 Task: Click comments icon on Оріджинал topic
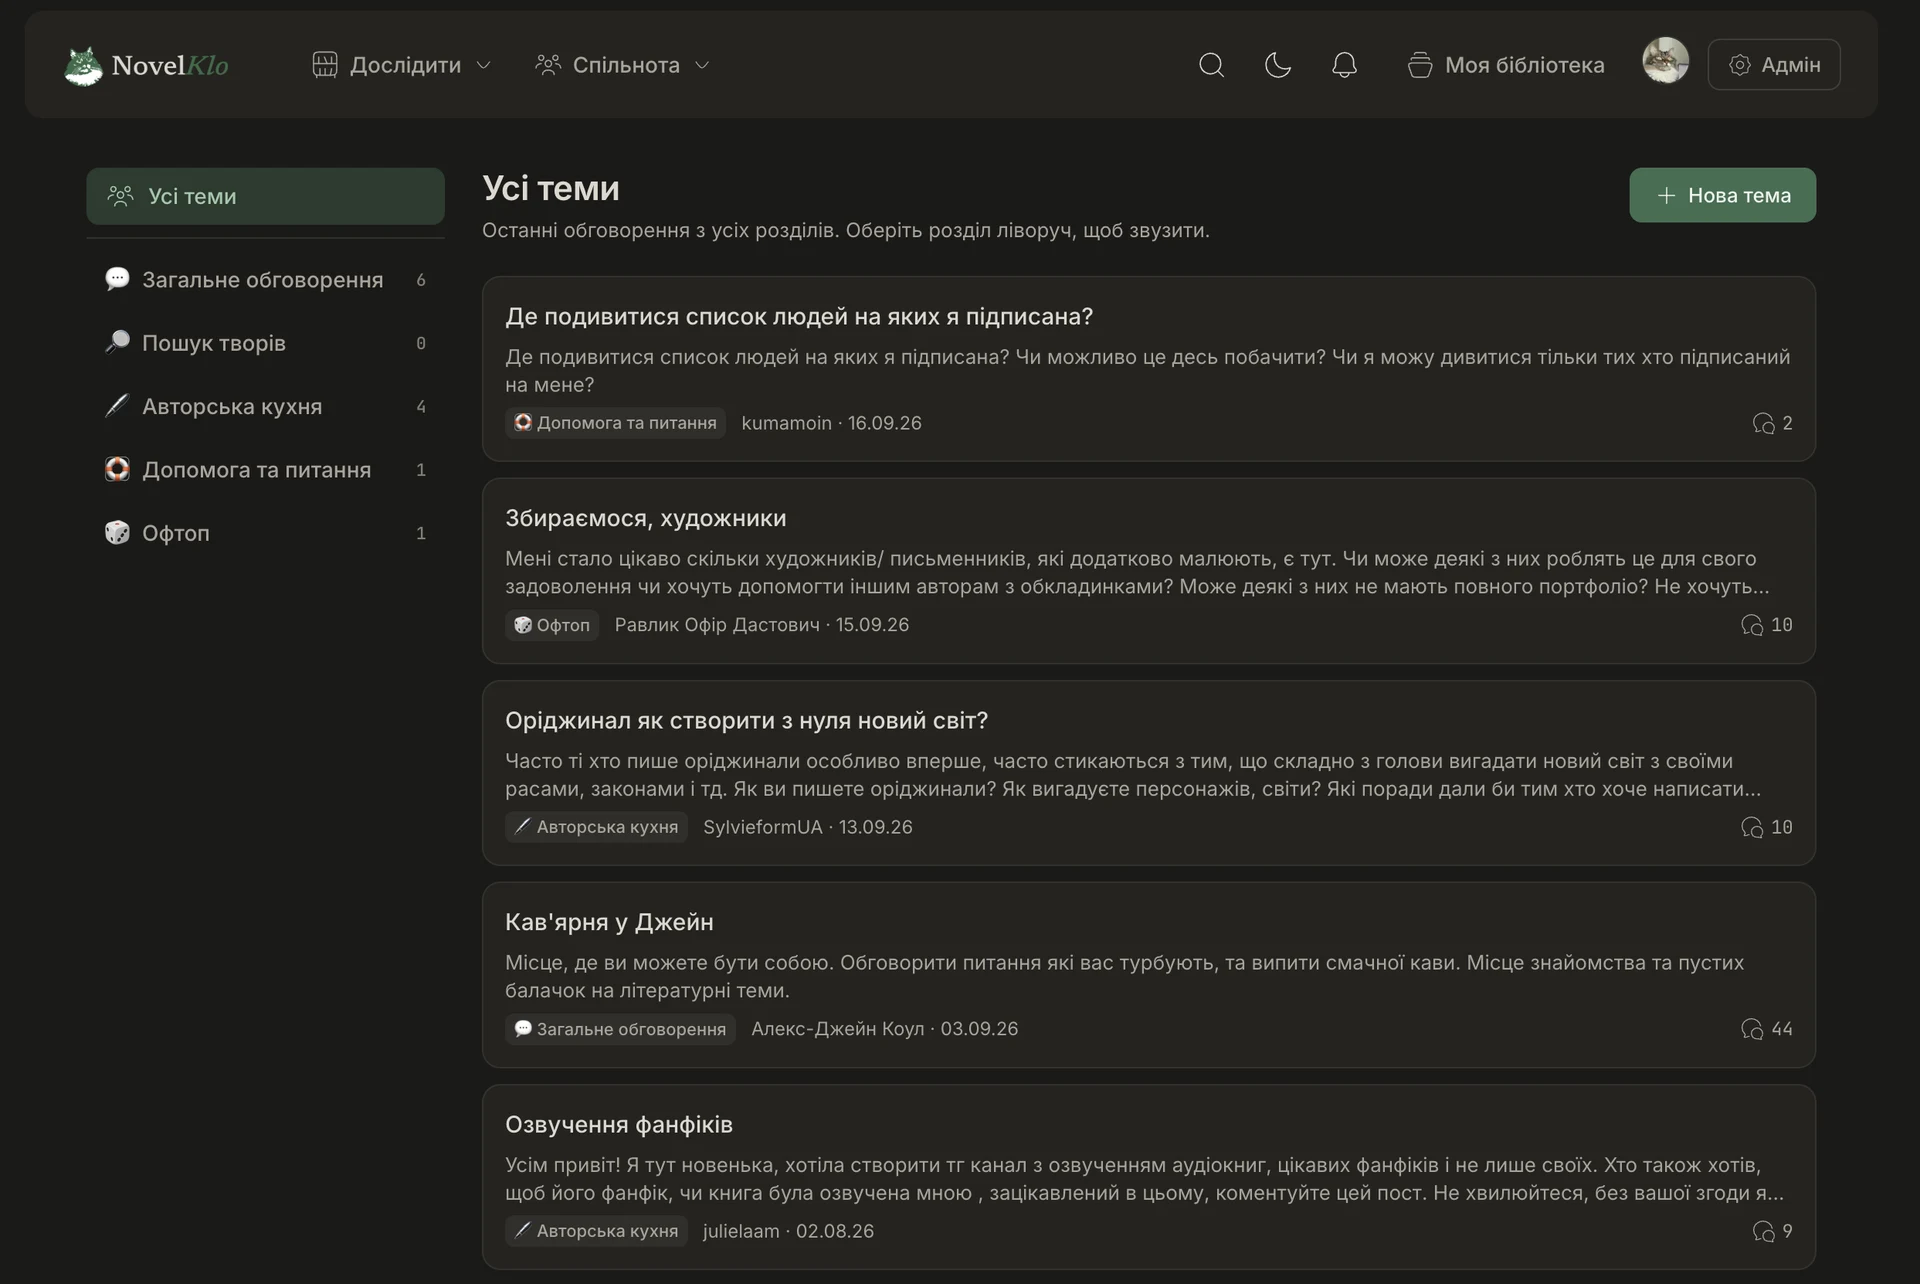pyautogui.click(x=1751, y=828)
